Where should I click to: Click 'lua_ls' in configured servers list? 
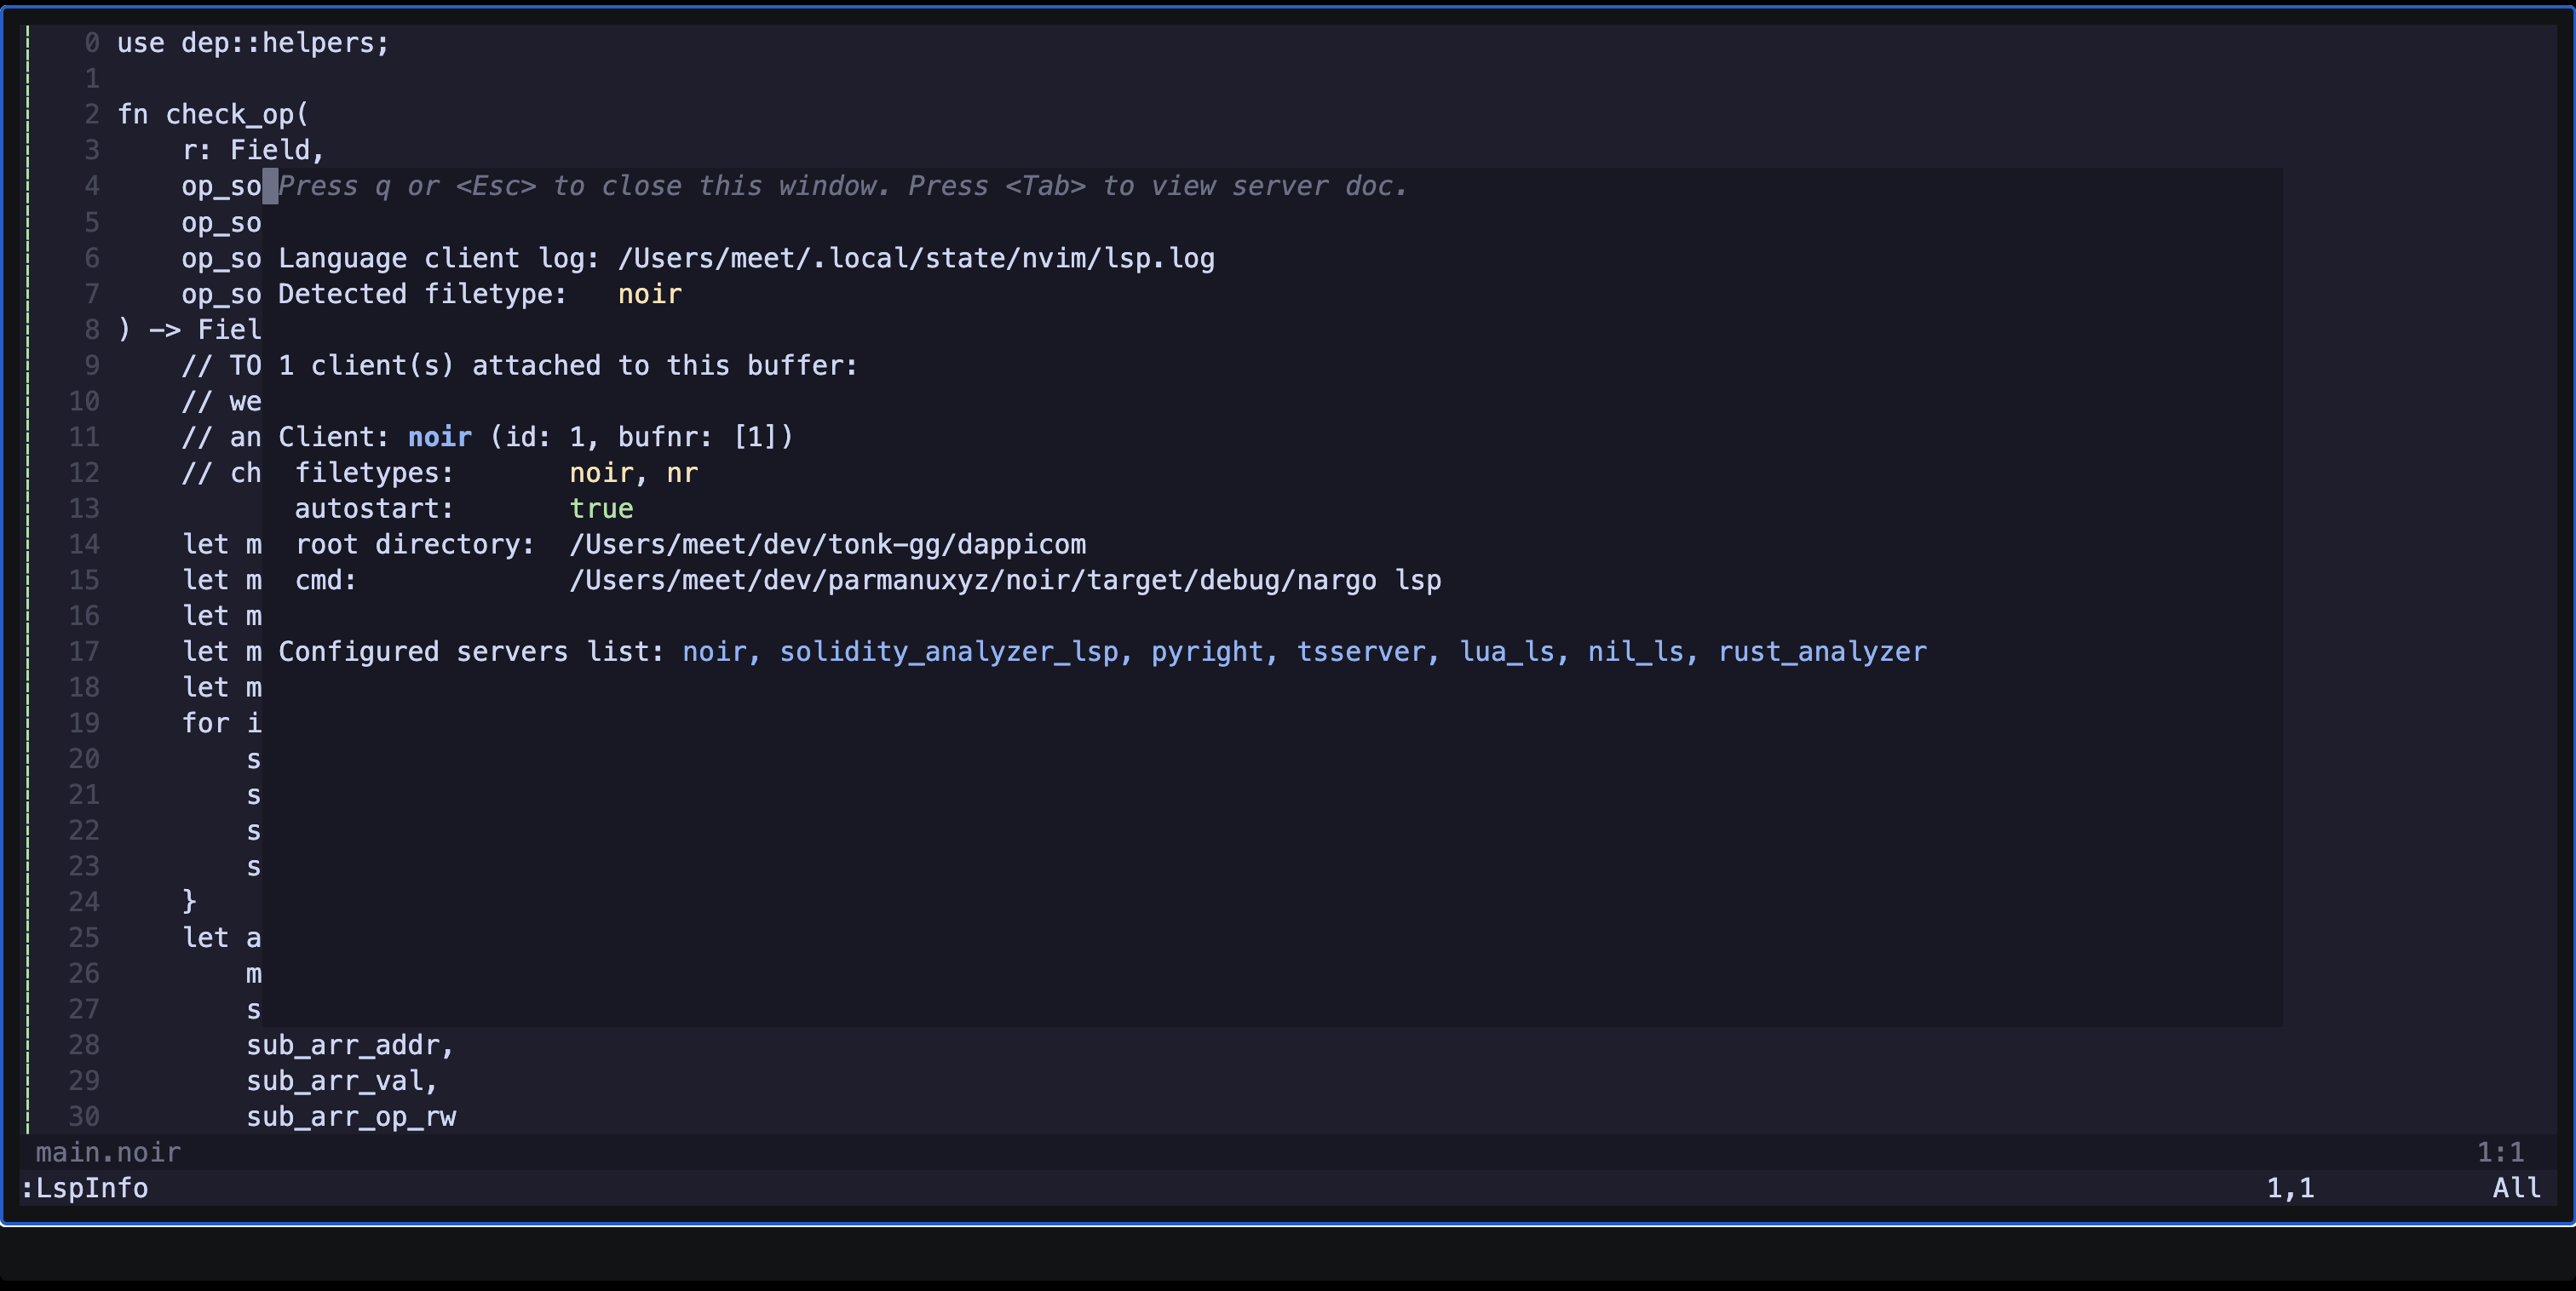pos(1506,652)
